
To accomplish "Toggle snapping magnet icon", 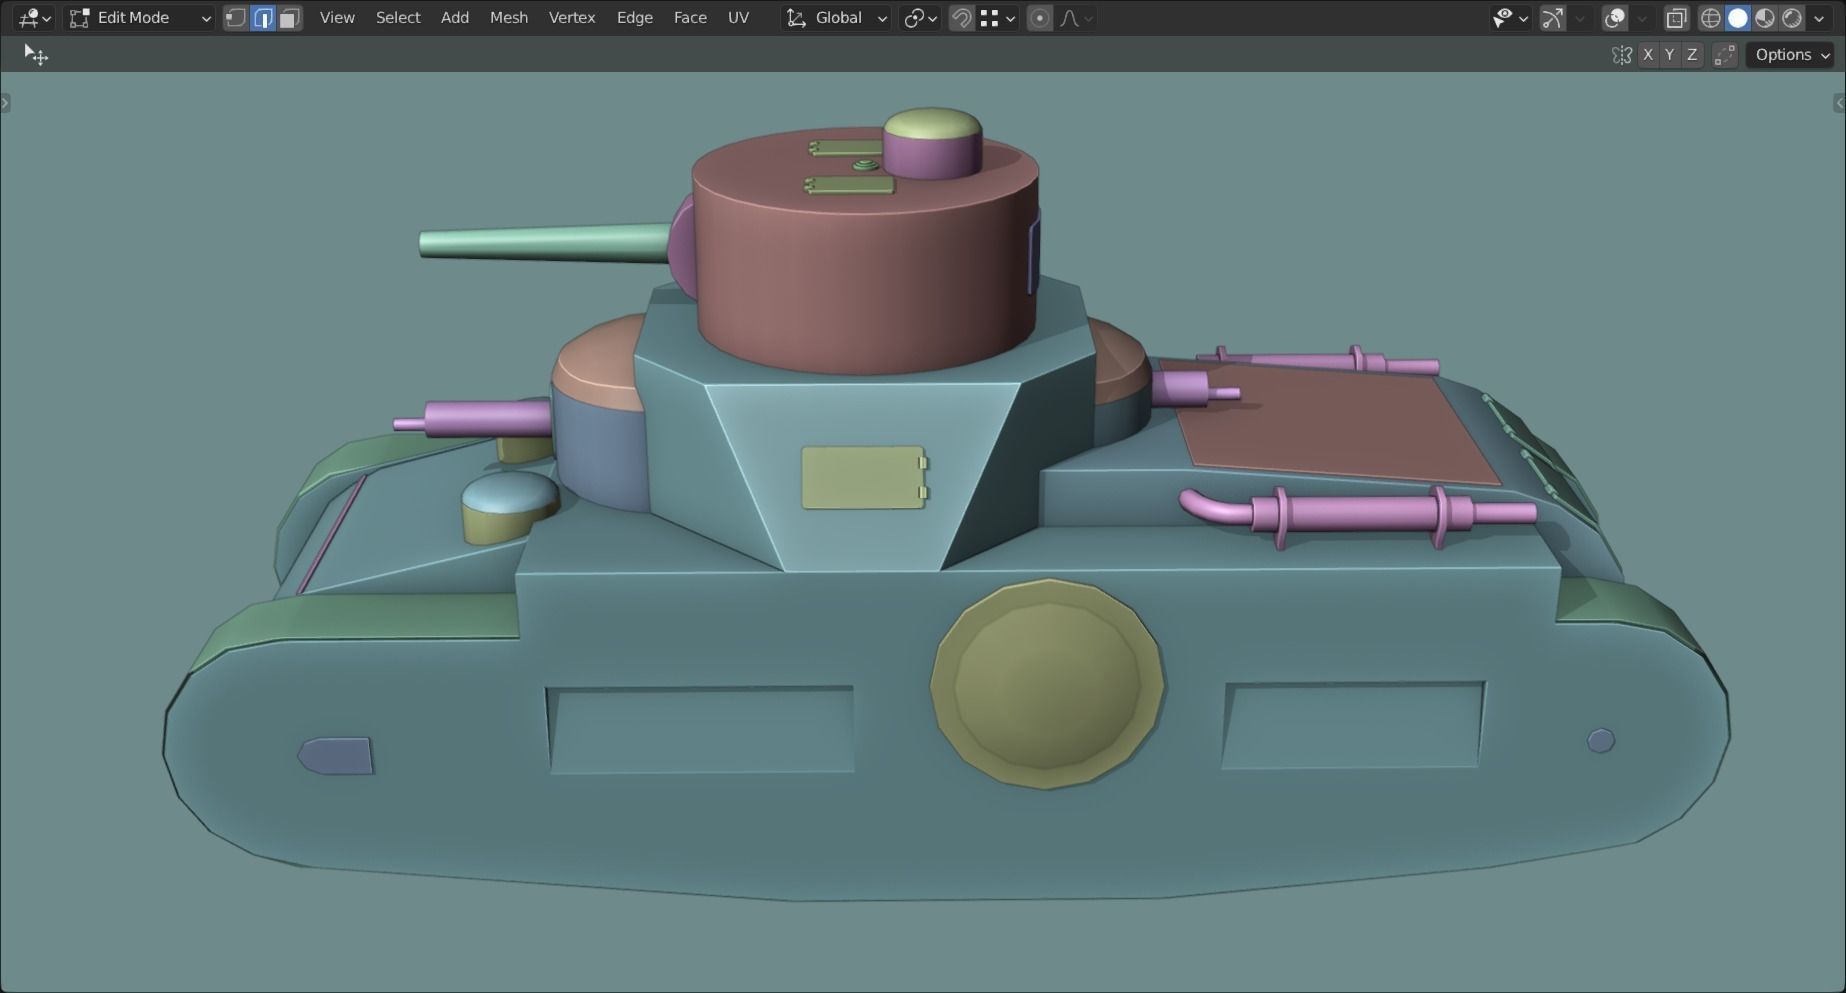I will pos(961,18).
